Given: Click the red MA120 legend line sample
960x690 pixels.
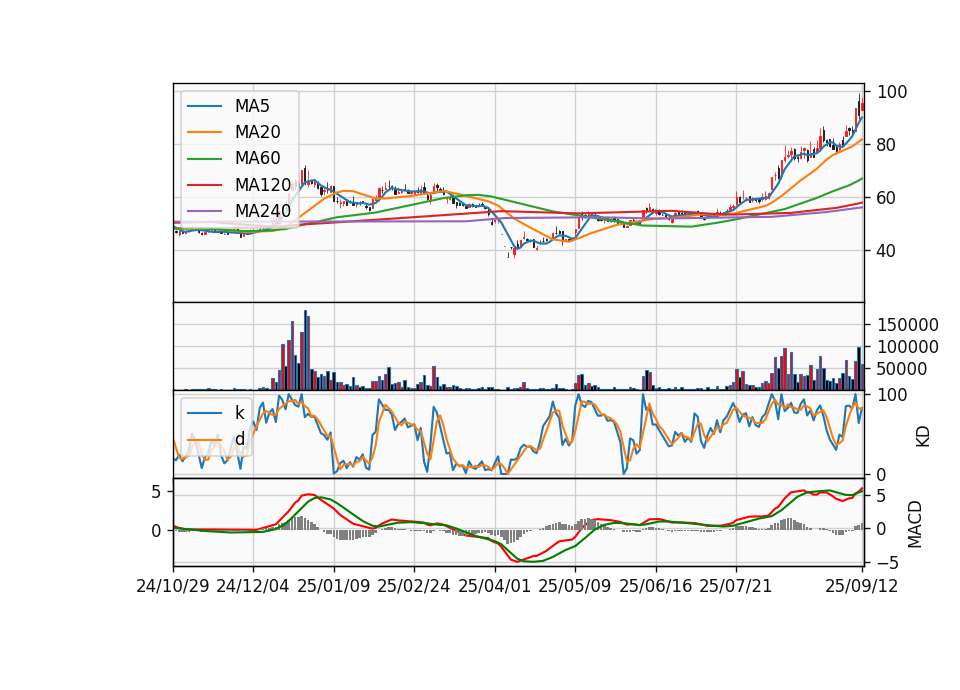Looking at the screenshot, I should click(204, 186).
